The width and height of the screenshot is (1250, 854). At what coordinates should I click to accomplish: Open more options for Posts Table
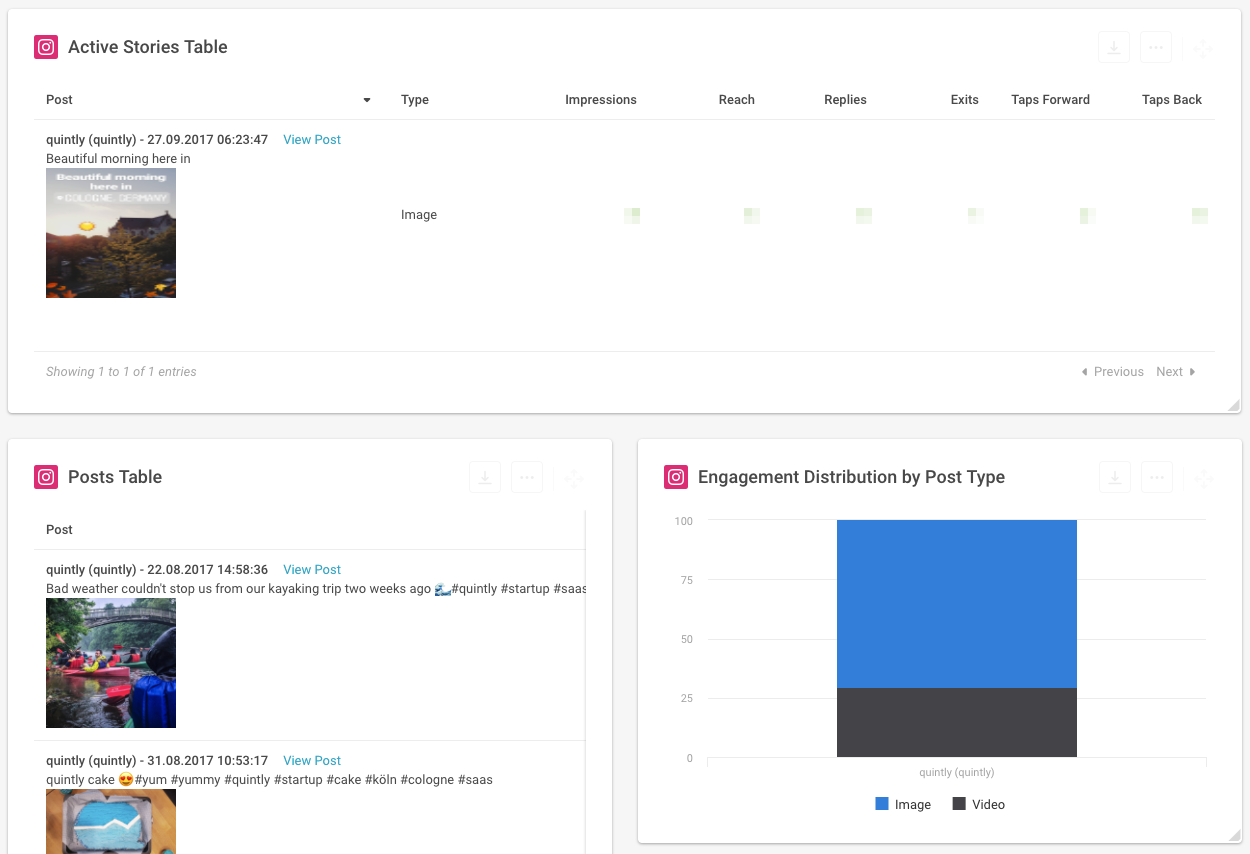527,477
